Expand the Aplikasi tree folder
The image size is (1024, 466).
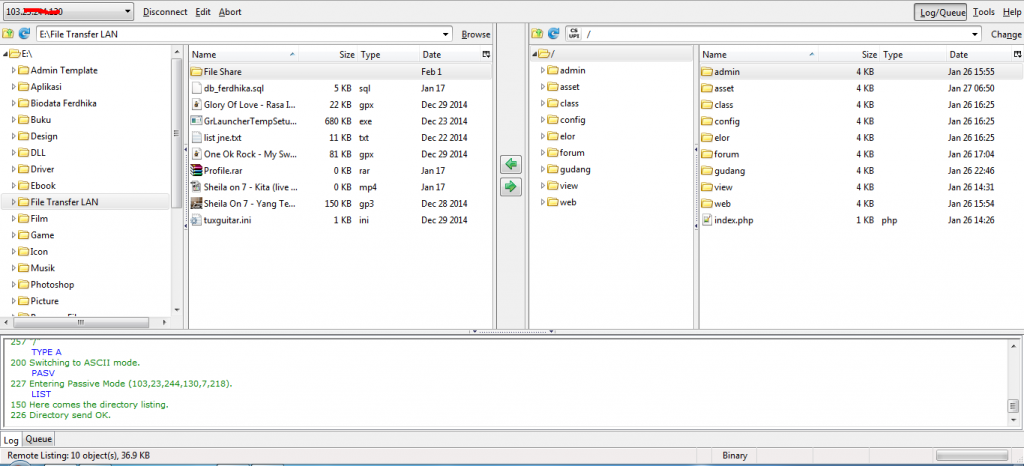14,87
